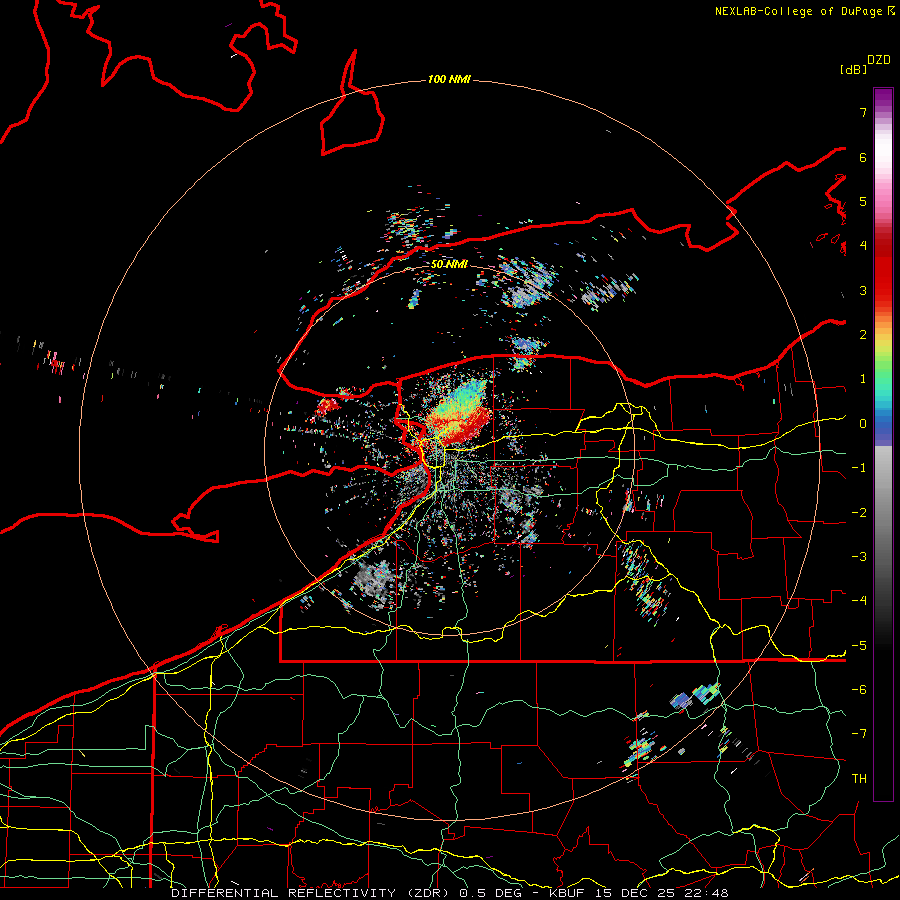Click the 5 dB value on color scale
The width and height of the screenshot is (900, 900).
coord(863,201)
